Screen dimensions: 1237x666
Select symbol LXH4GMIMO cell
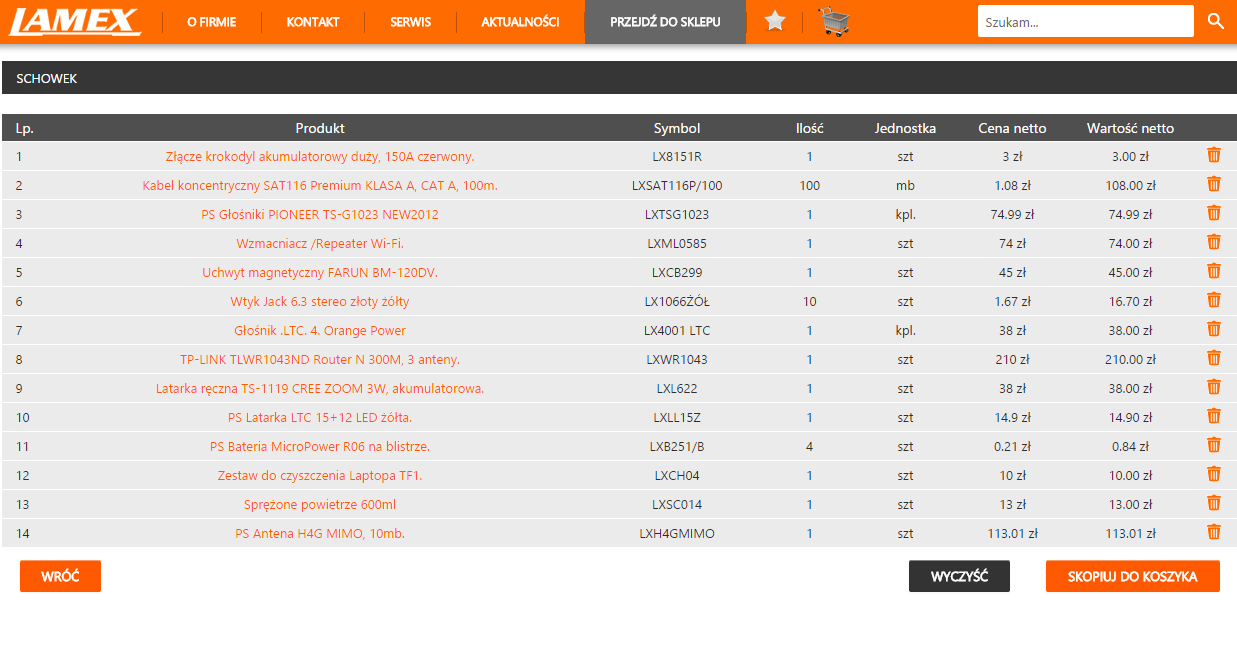point(677,534)
